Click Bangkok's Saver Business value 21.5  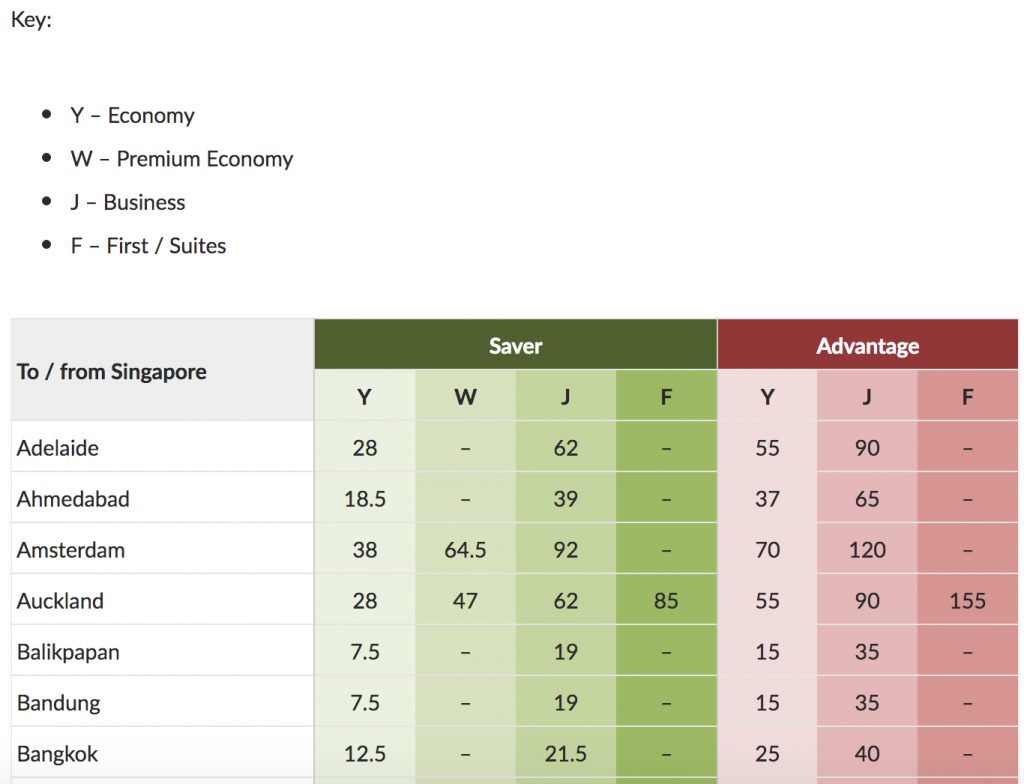(565, 754)
